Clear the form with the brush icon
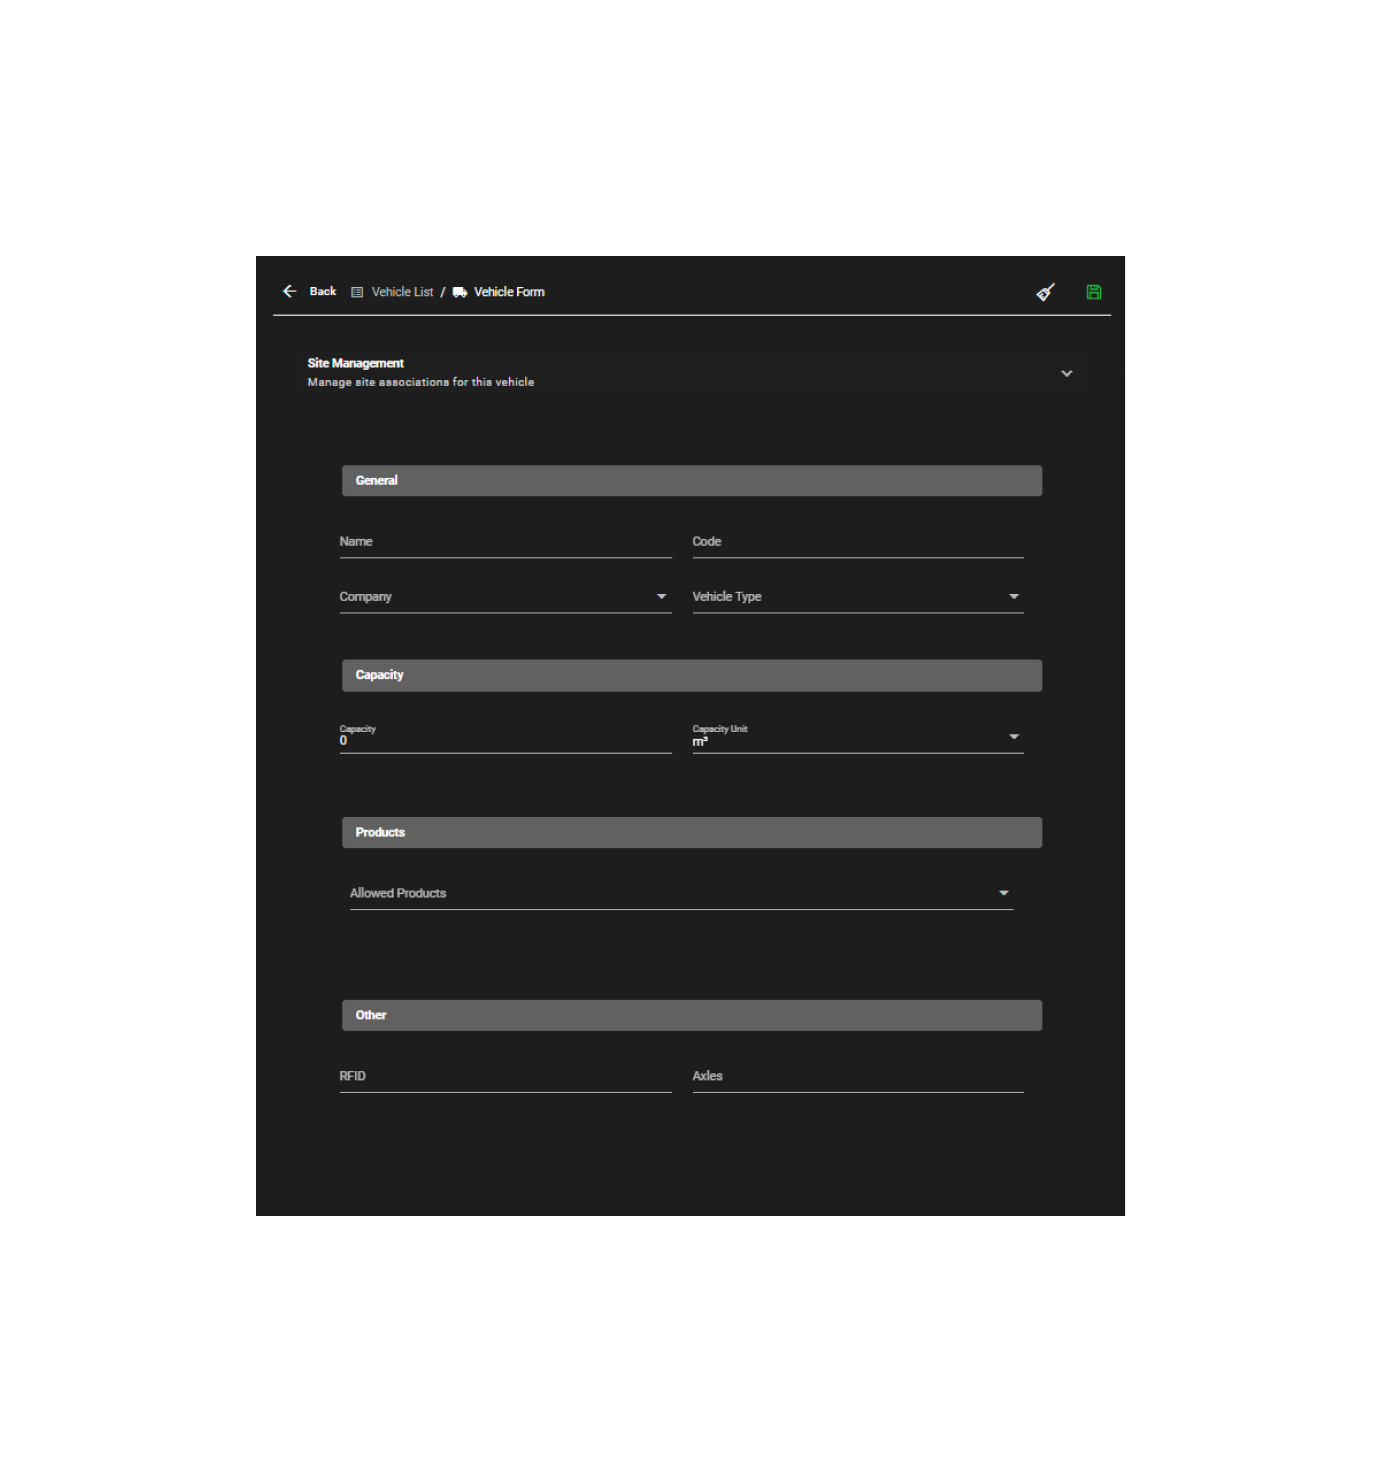The image size is (1382, 1472). pyautogui.click(x=1045, y=292)
